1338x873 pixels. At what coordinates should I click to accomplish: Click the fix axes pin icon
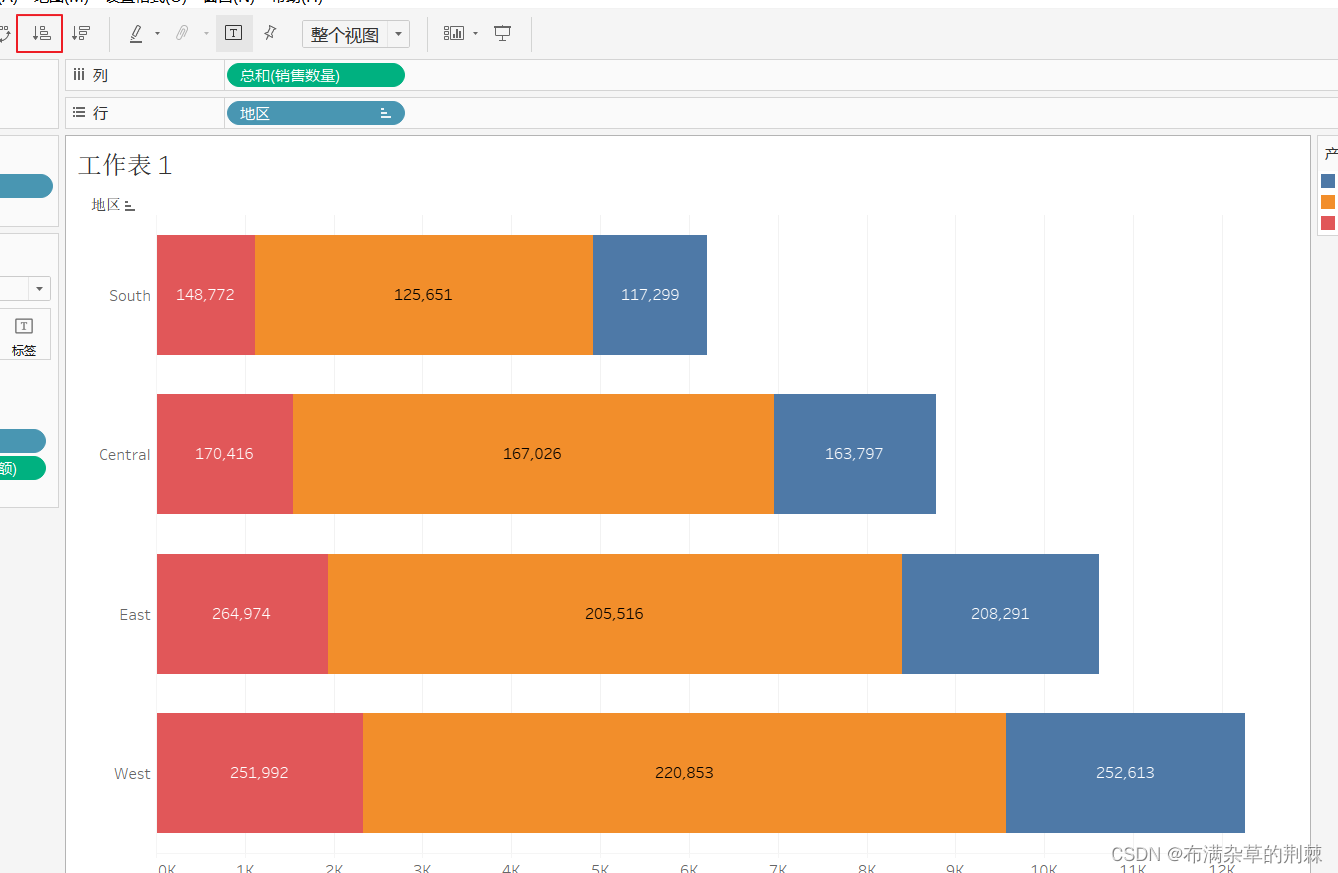[270, 33]
